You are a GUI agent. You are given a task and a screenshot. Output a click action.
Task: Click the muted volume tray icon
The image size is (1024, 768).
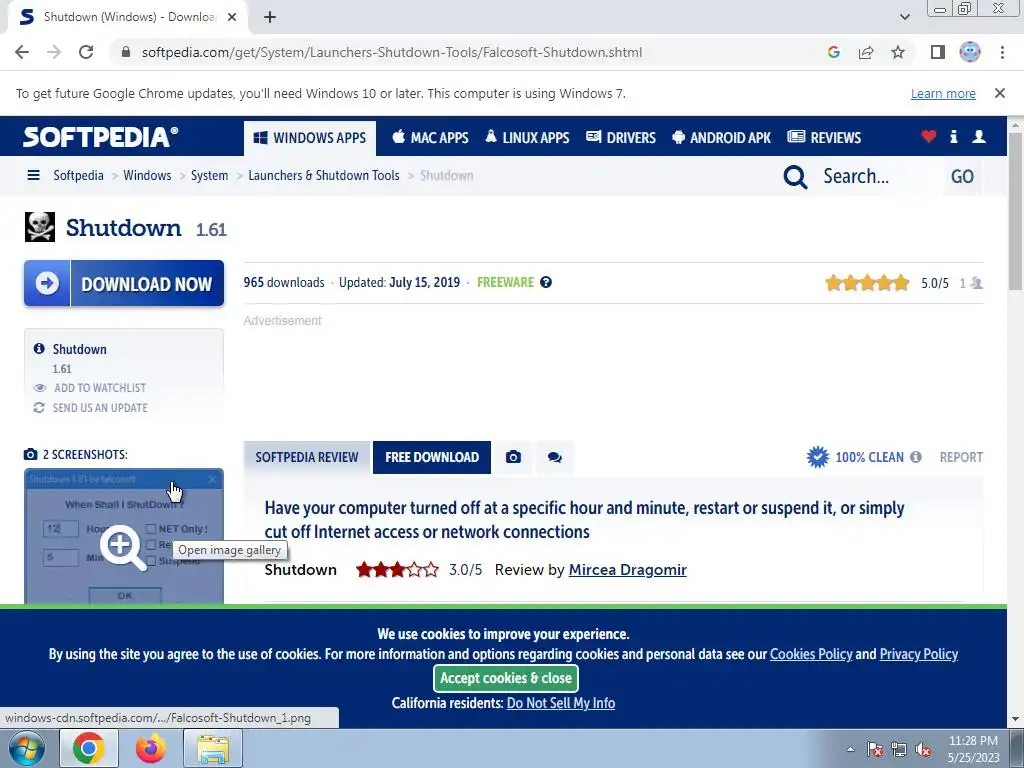pos(923,750)
